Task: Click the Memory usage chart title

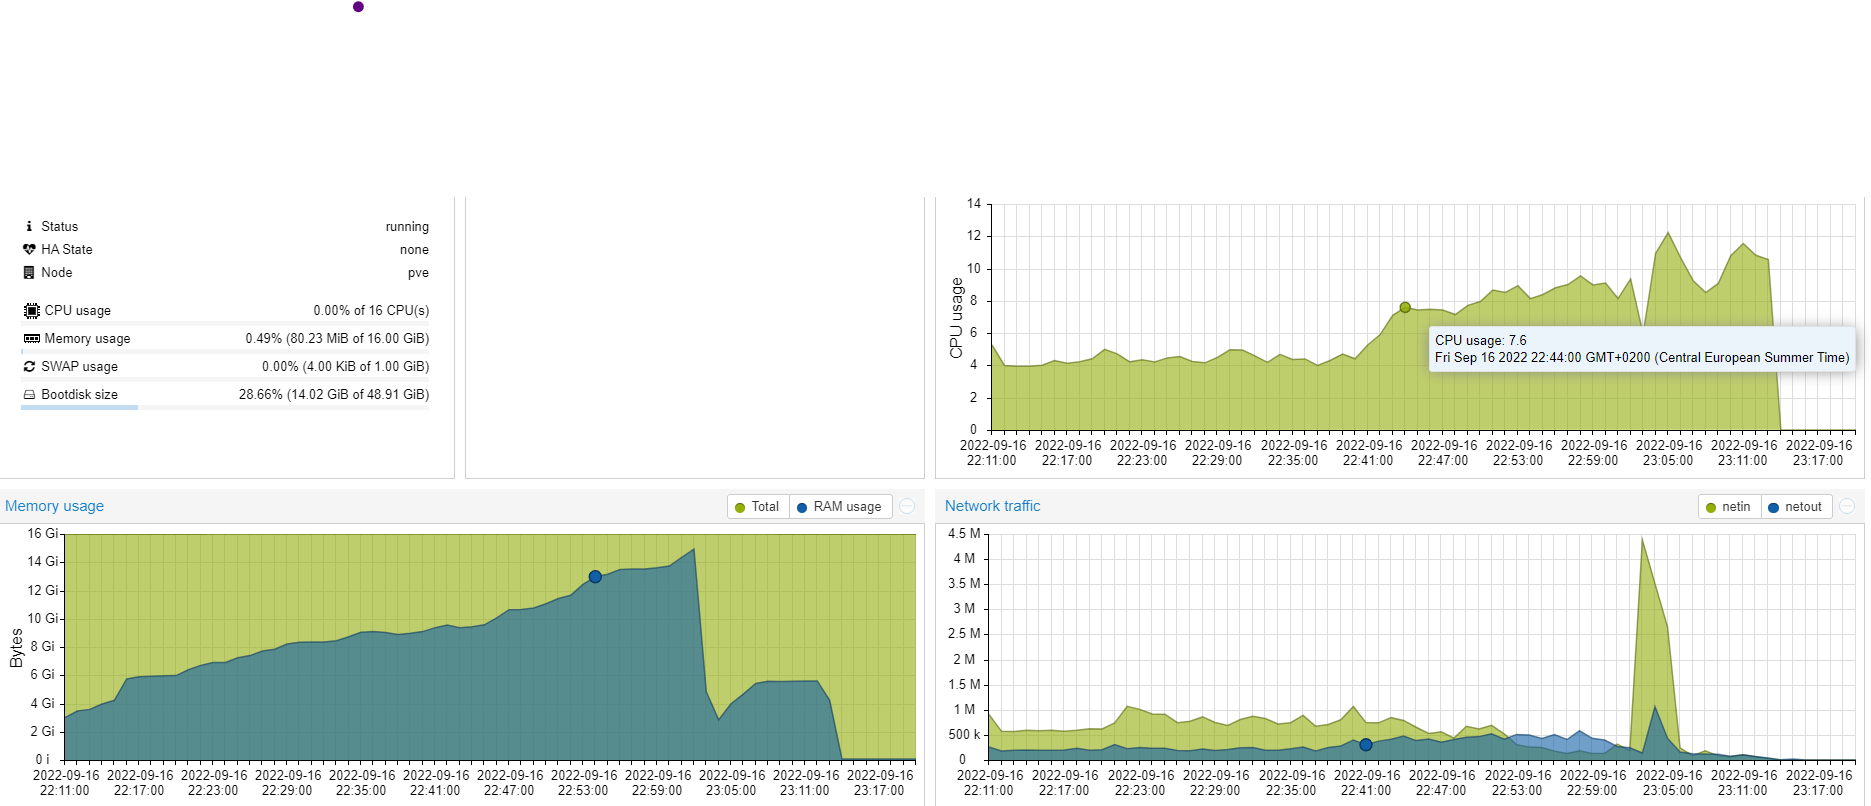Action: point(55,506)
